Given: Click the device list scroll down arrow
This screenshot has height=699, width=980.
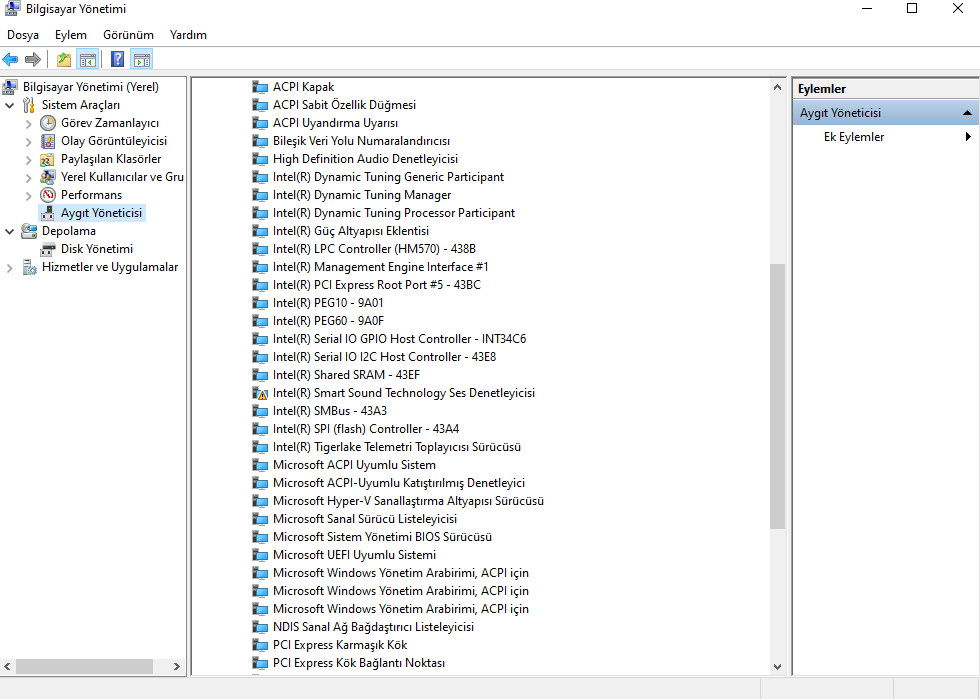Looking at the screenshot, I should click(x=777, y=666).
